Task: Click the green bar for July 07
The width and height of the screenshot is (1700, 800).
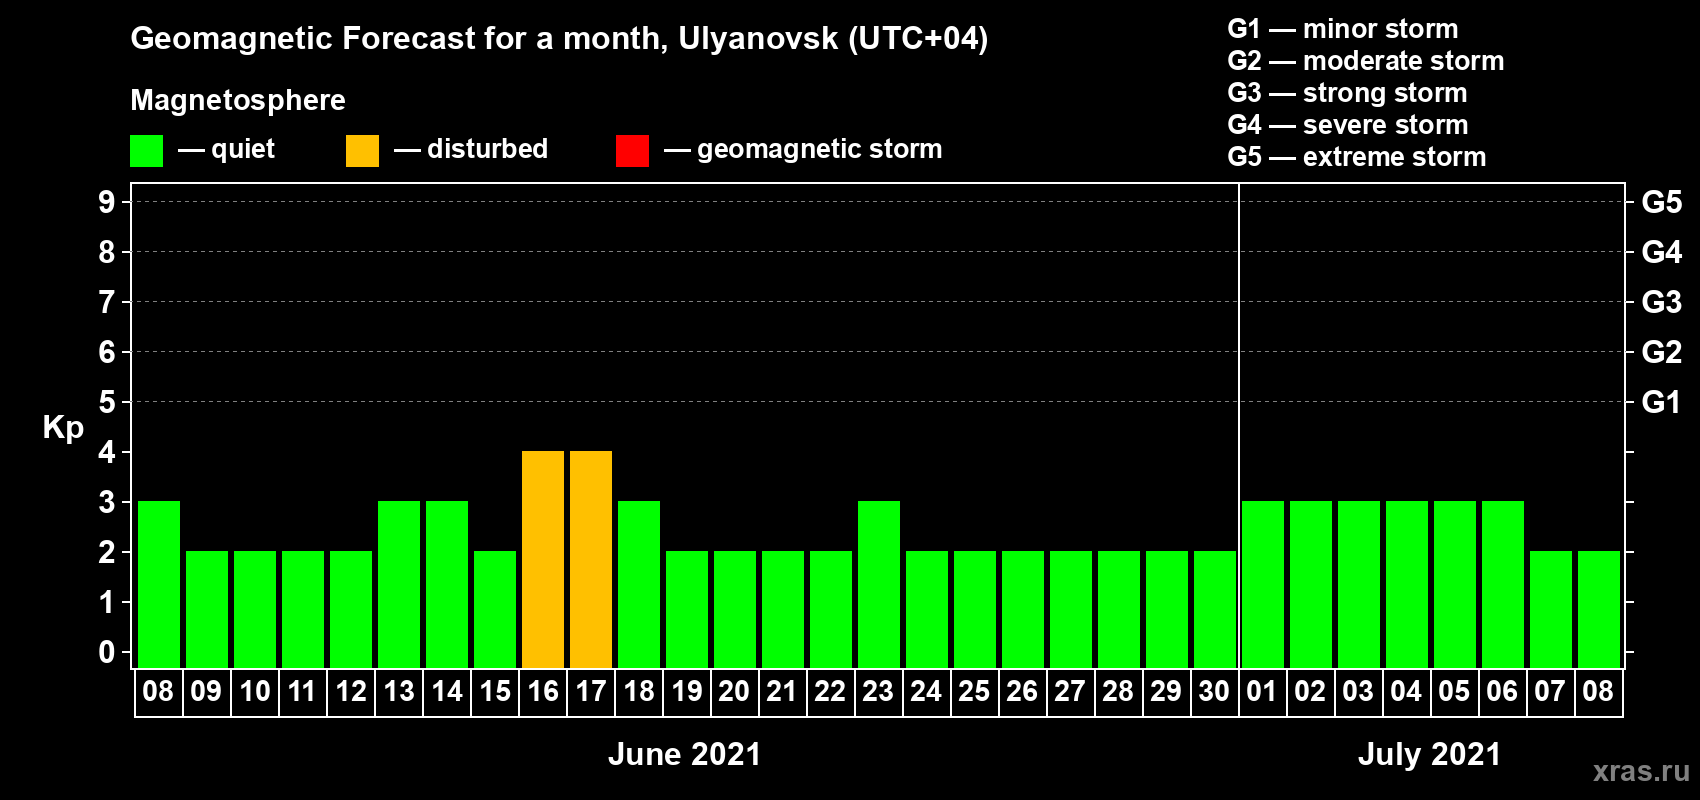Action: pyautogui.click(x=1551, y=609)
